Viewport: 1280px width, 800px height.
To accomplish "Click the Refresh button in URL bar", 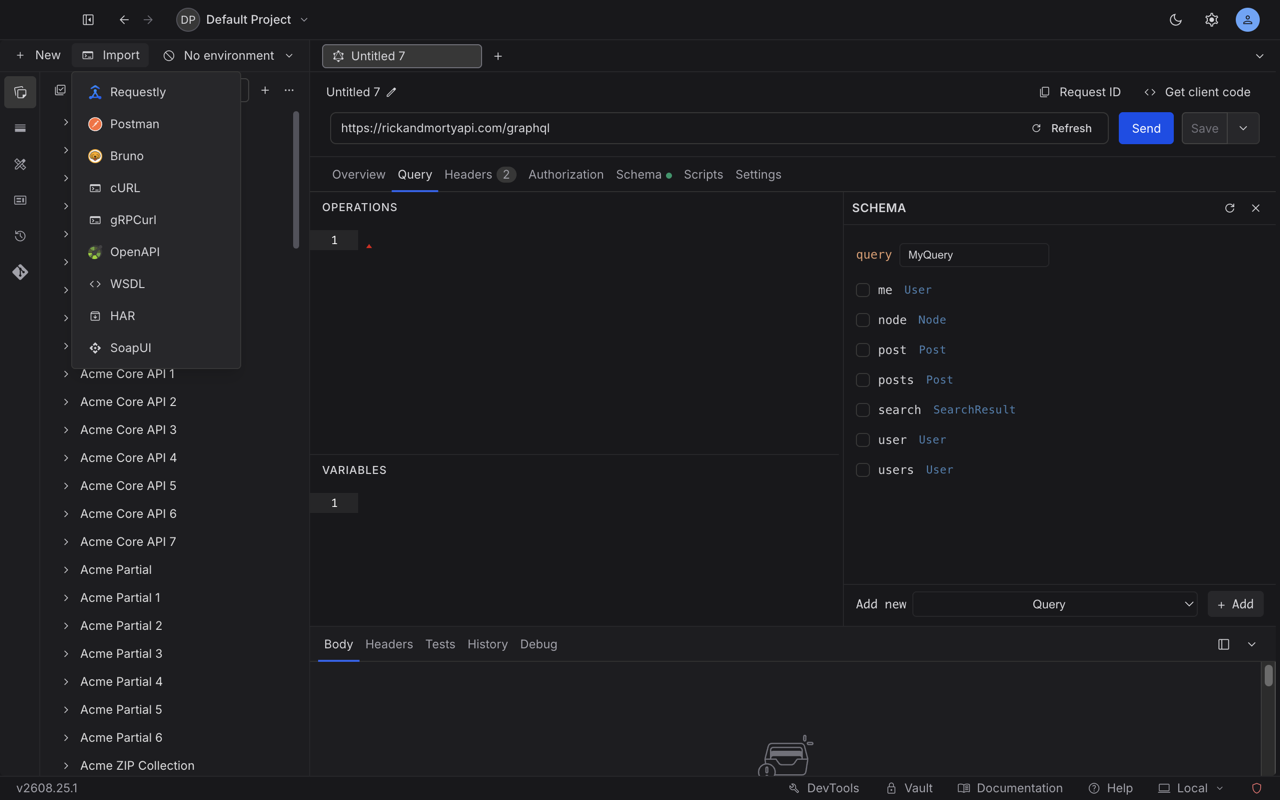I will 1062,128.
